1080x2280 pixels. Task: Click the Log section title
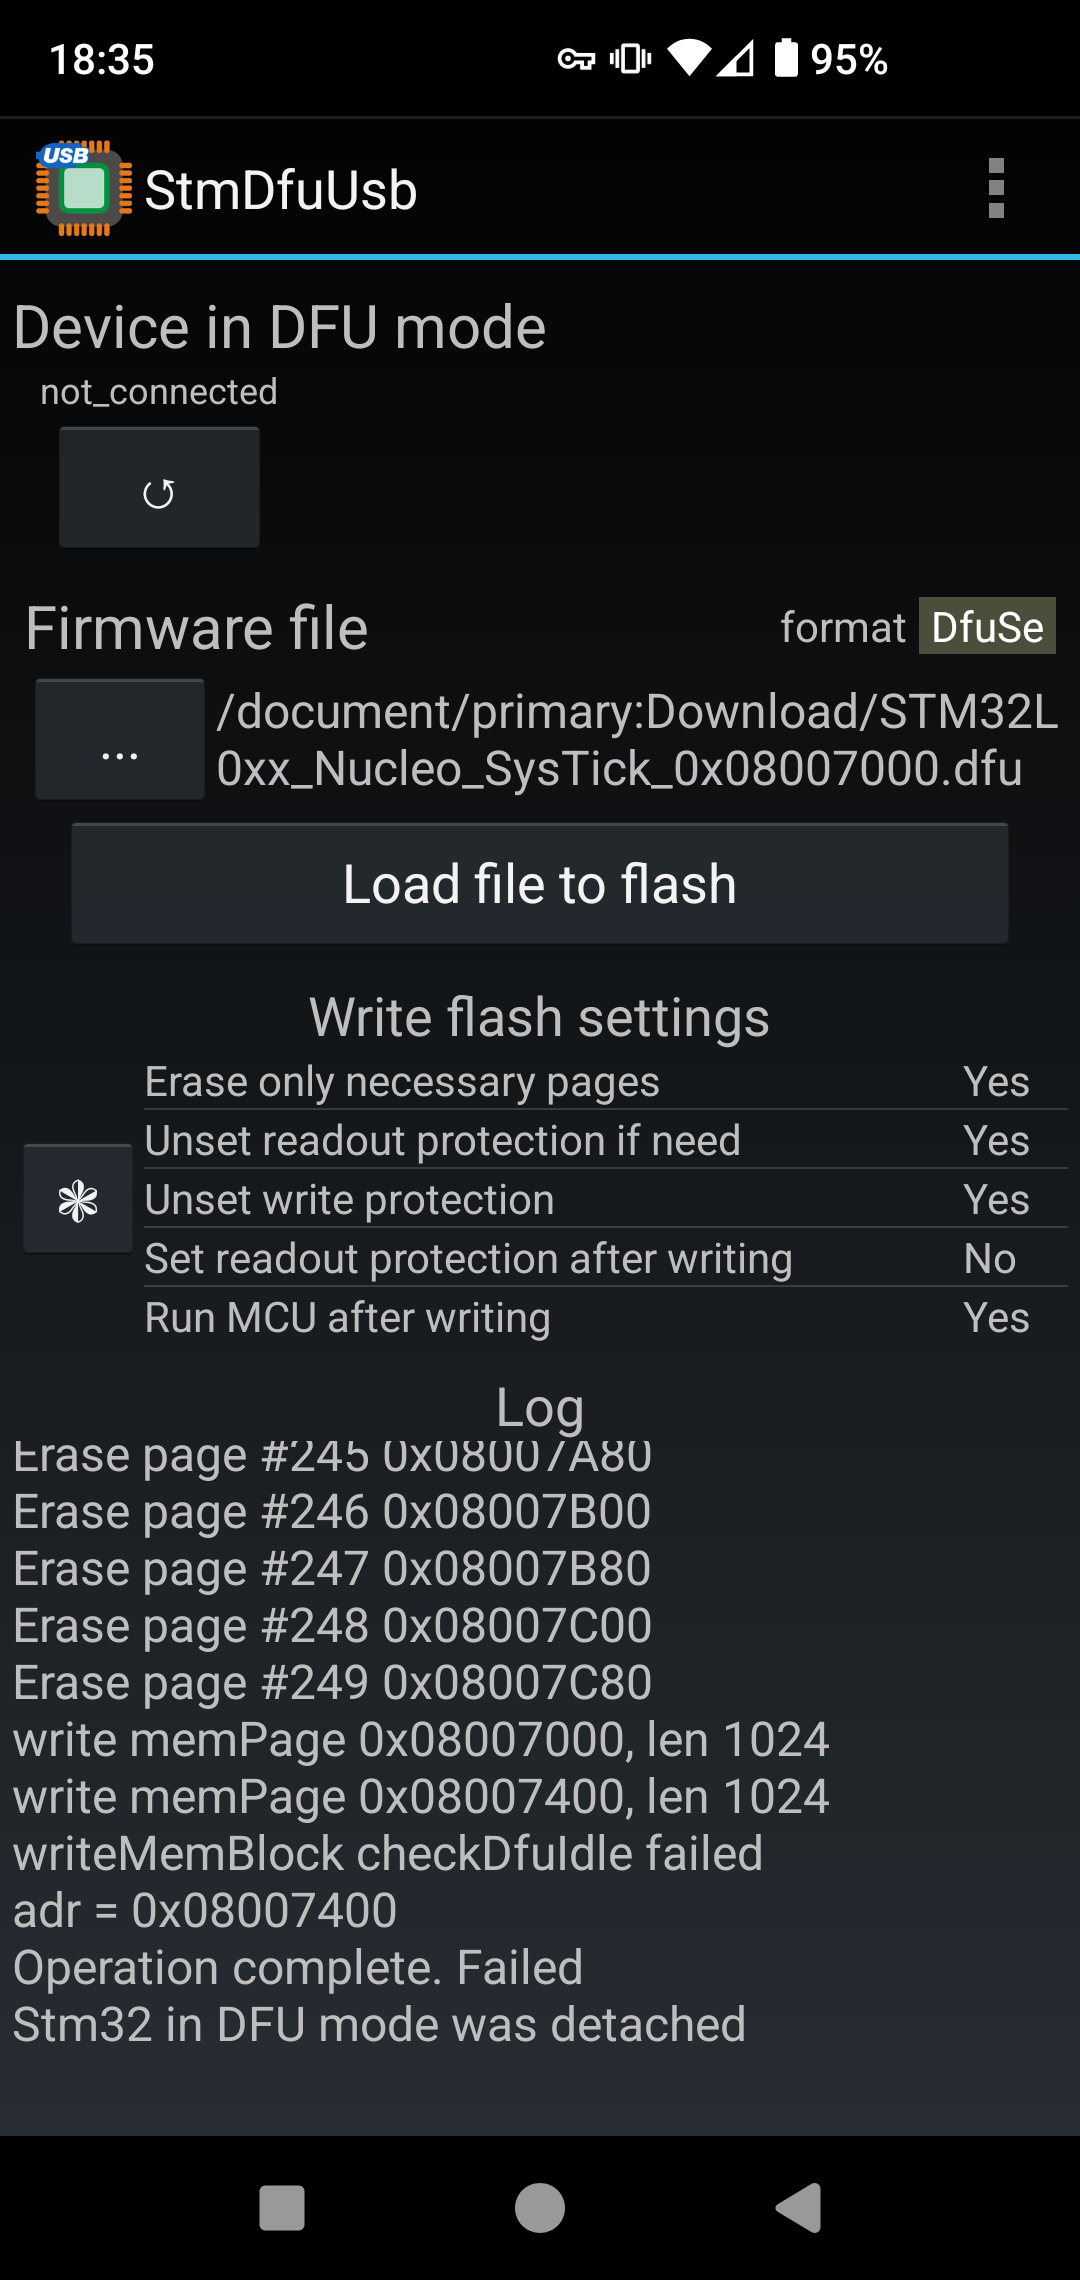[x=540, y=1405]
